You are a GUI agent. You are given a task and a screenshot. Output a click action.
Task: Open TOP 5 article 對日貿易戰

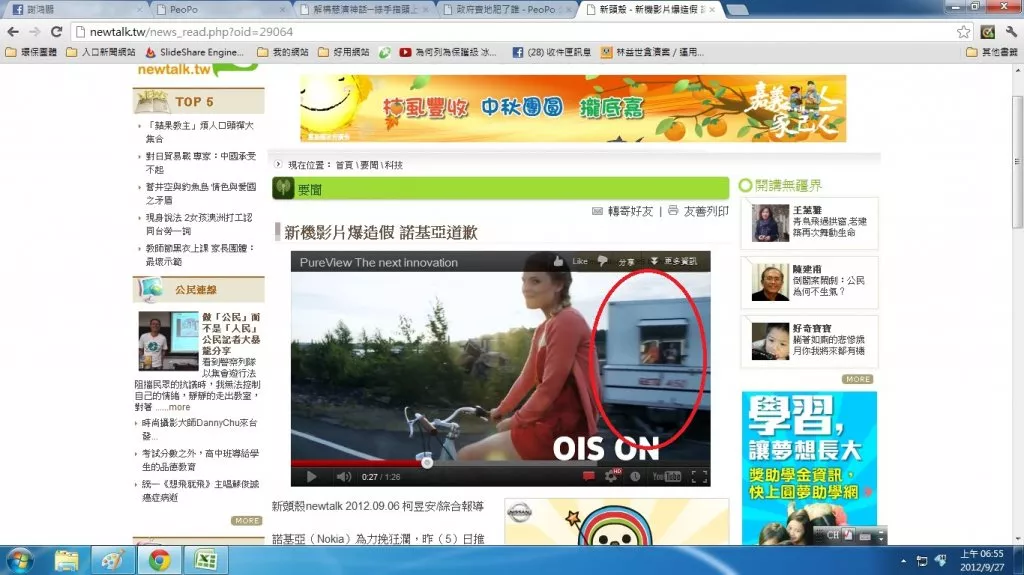click(199, 163)
